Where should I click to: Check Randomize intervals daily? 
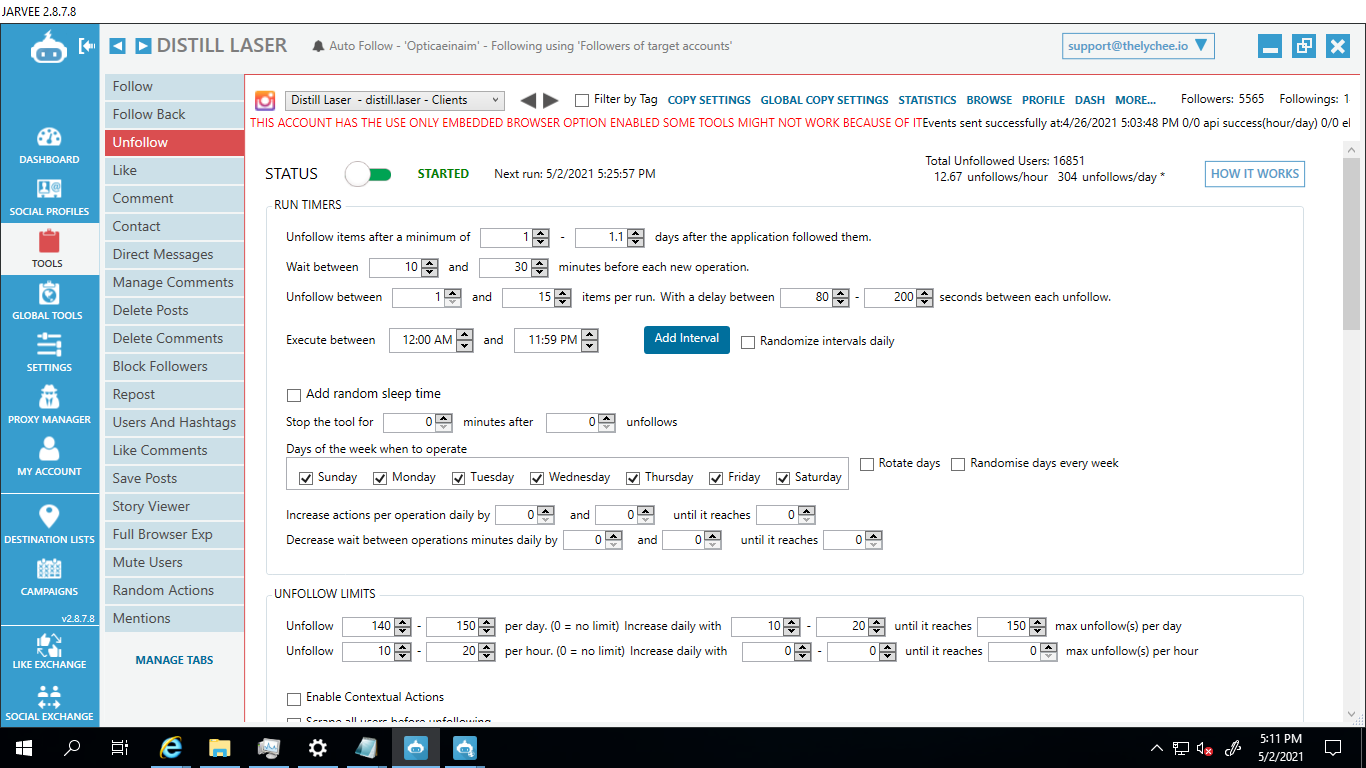click(748, 342)
